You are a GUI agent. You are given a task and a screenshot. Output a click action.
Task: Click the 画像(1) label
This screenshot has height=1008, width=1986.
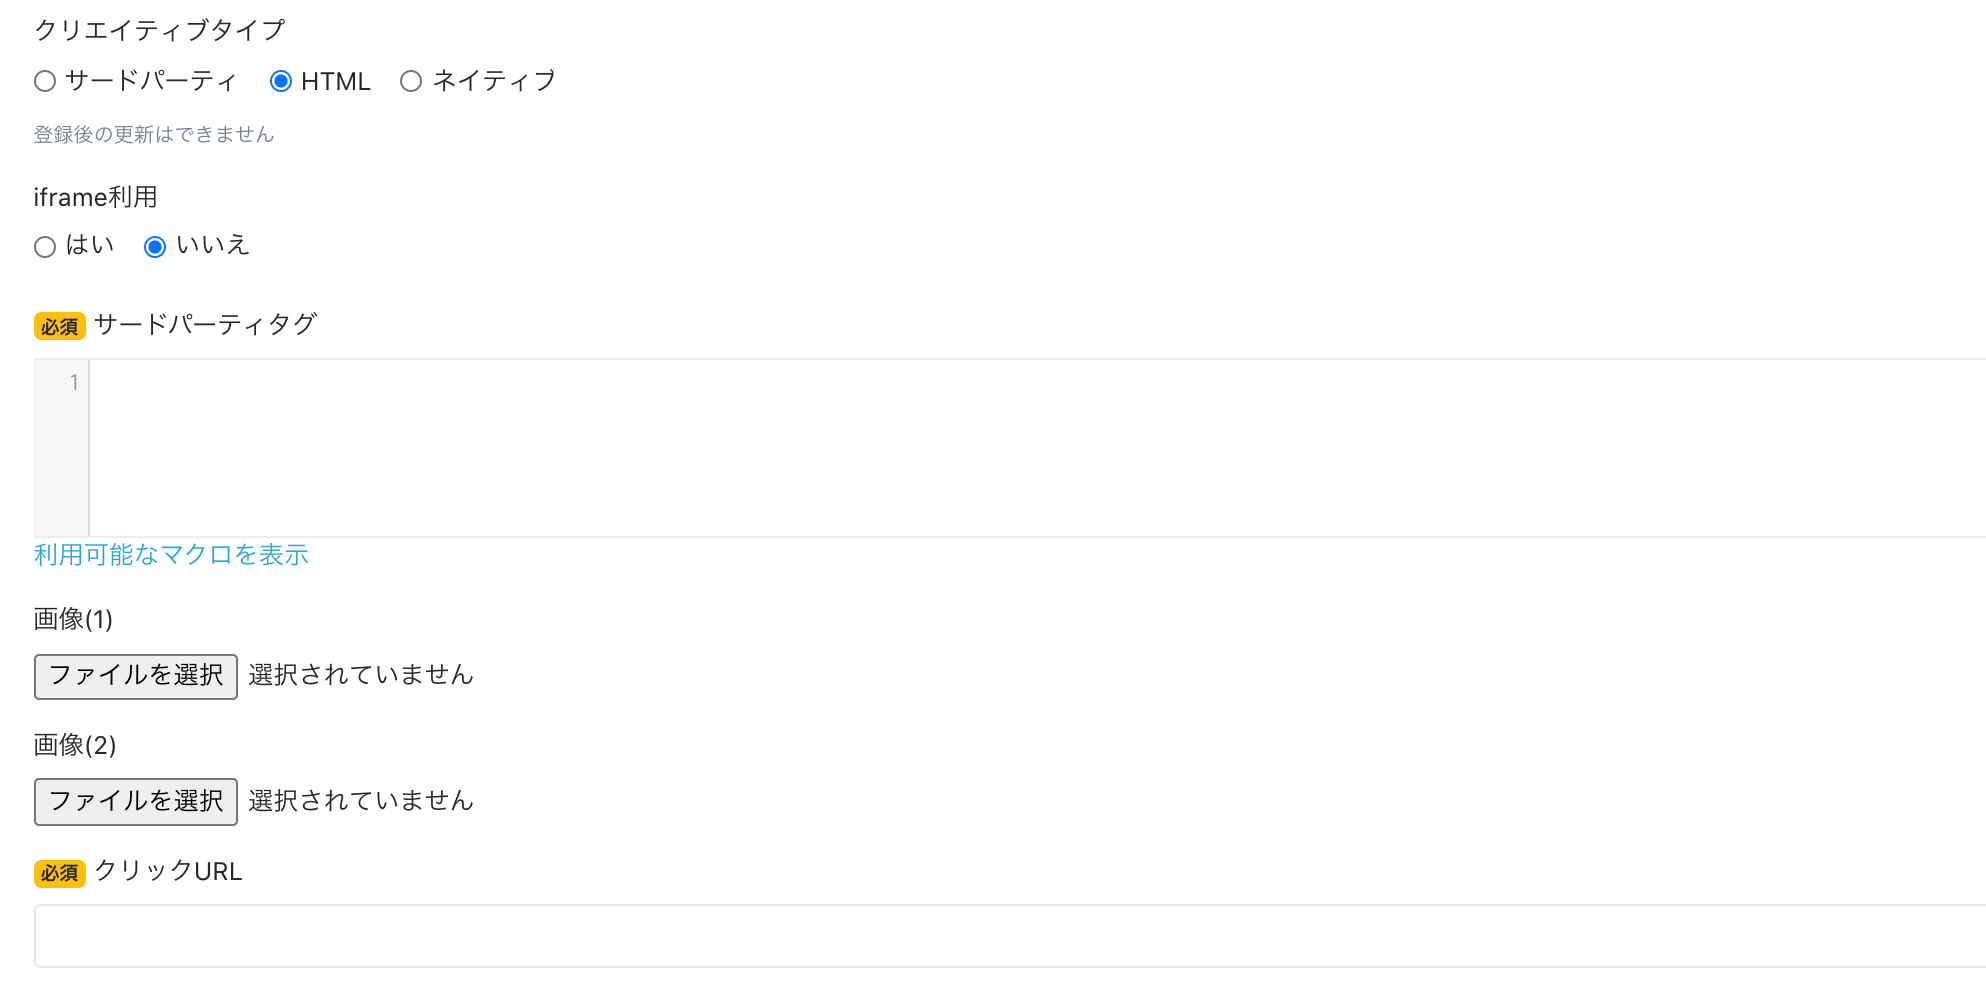[x=73, y=619]
